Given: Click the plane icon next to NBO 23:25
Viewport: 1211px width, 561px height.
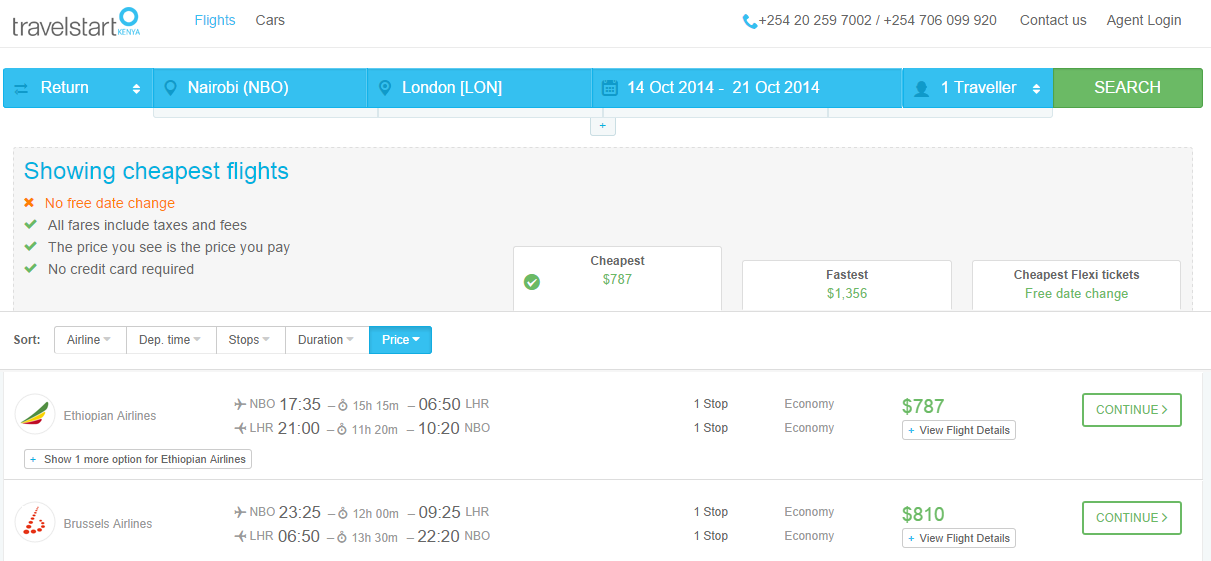Looking at the screenshot, I should (x=239, y=512).
